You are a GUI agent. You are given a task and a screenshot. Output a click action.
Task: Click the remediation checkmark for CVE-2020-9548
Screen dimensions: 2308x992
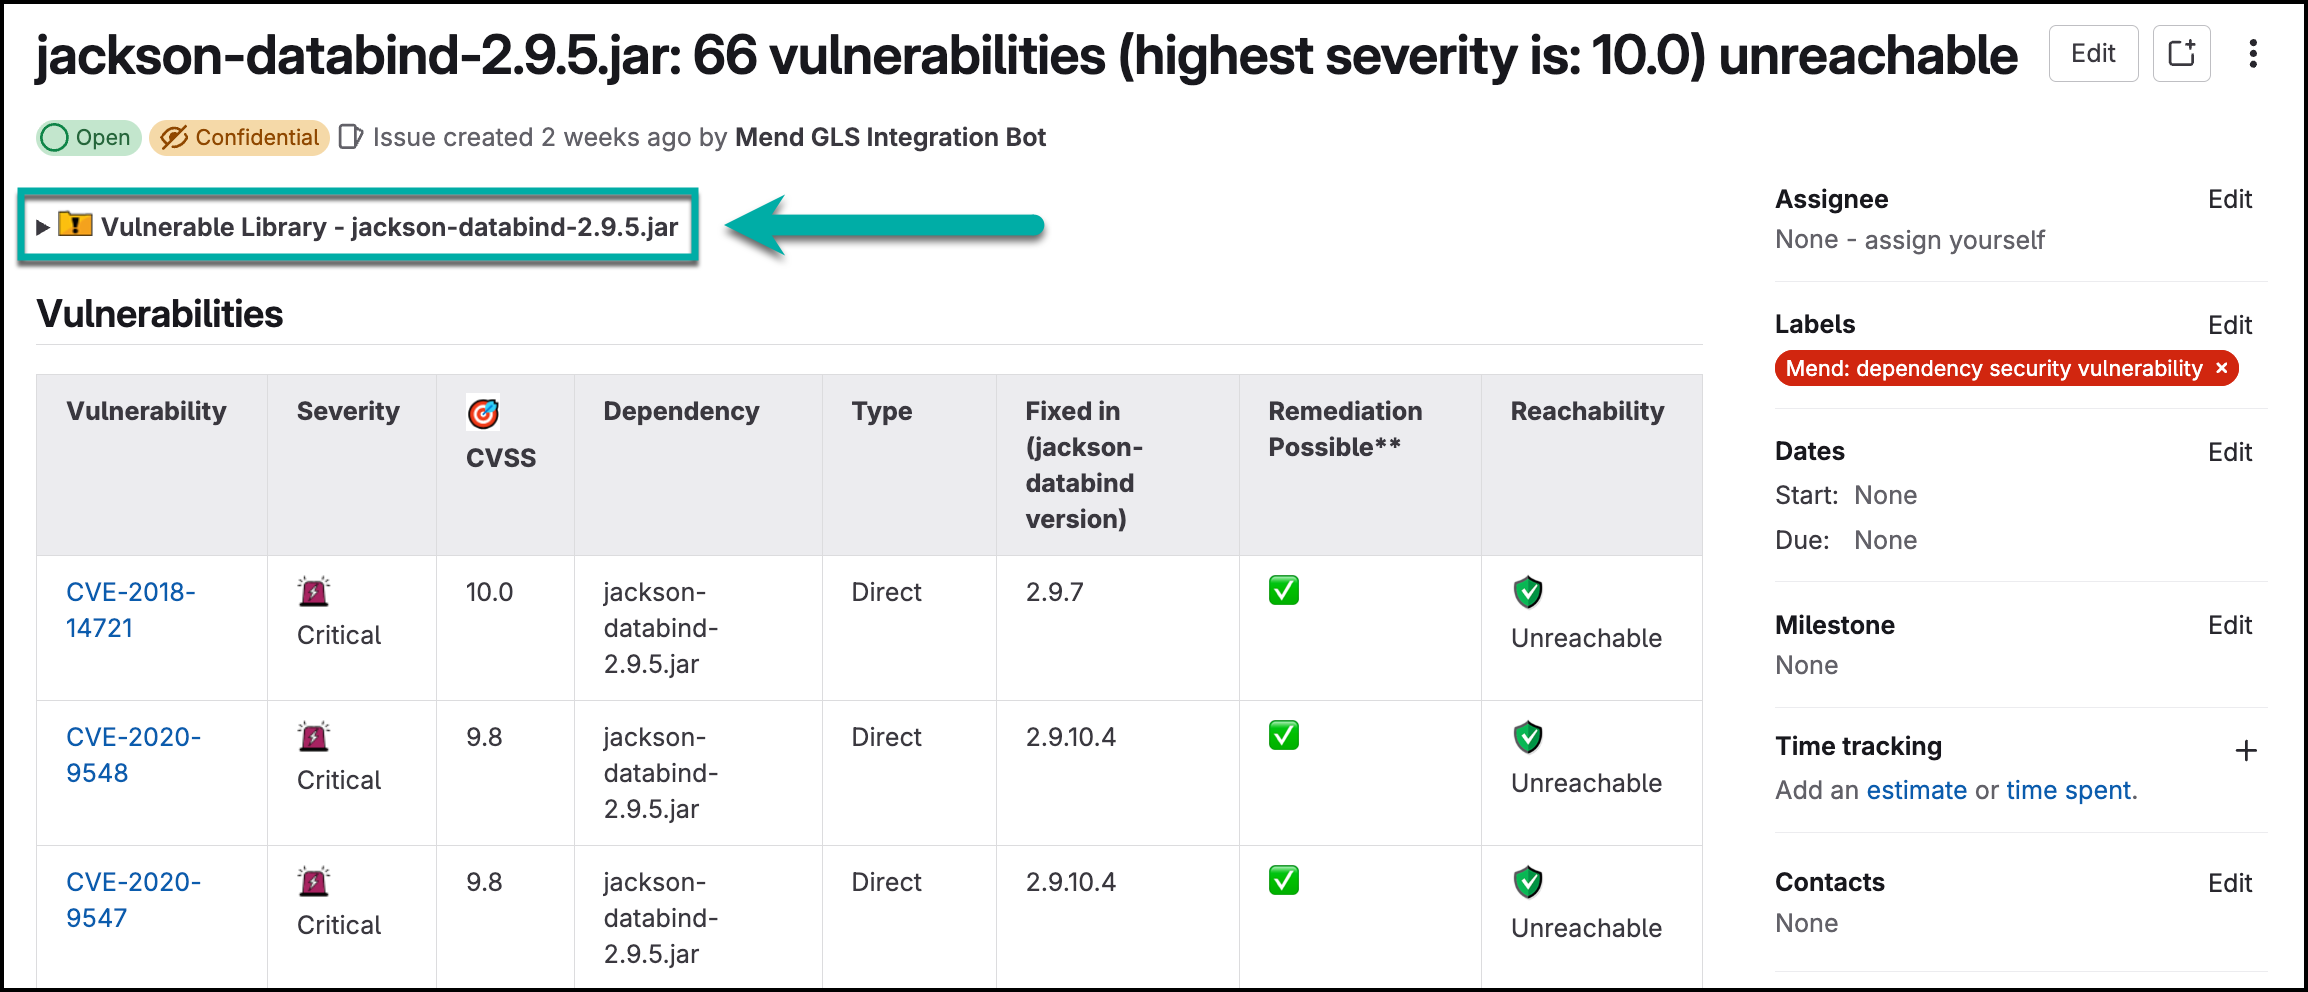(x=1284, y=736)
